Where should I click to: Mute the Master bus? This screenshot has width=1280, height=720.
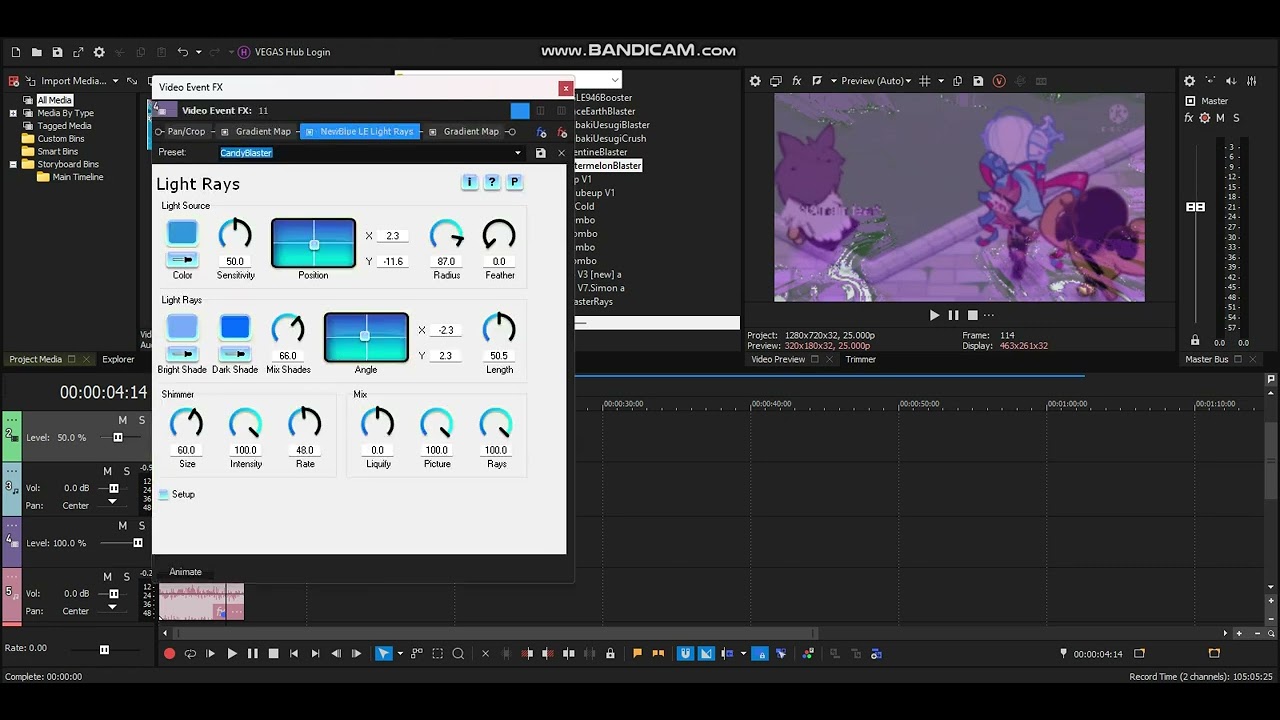[1220, 118]
